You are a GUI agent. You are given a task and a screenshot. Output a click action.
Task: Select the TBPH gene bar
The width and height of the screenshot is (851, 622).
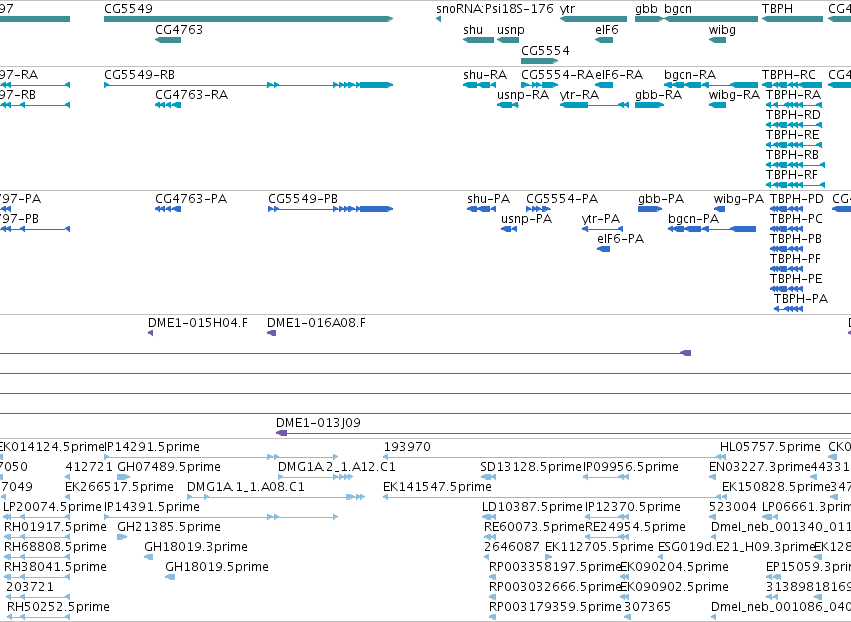pos(792,19)
